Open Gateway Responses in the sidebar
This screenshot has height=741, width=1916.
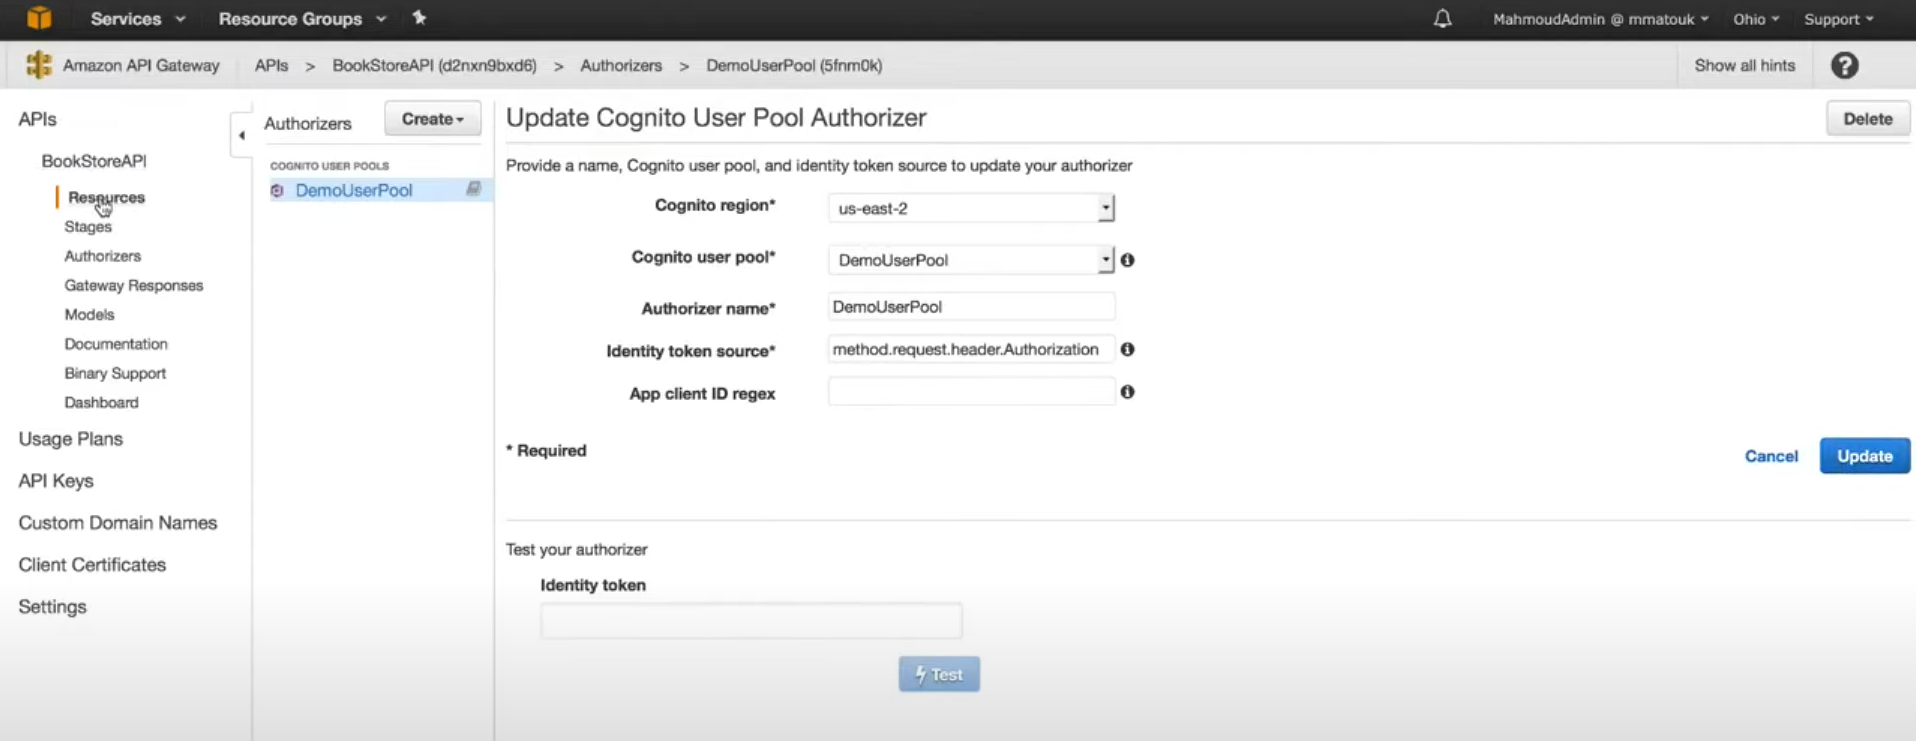point(133,285)
